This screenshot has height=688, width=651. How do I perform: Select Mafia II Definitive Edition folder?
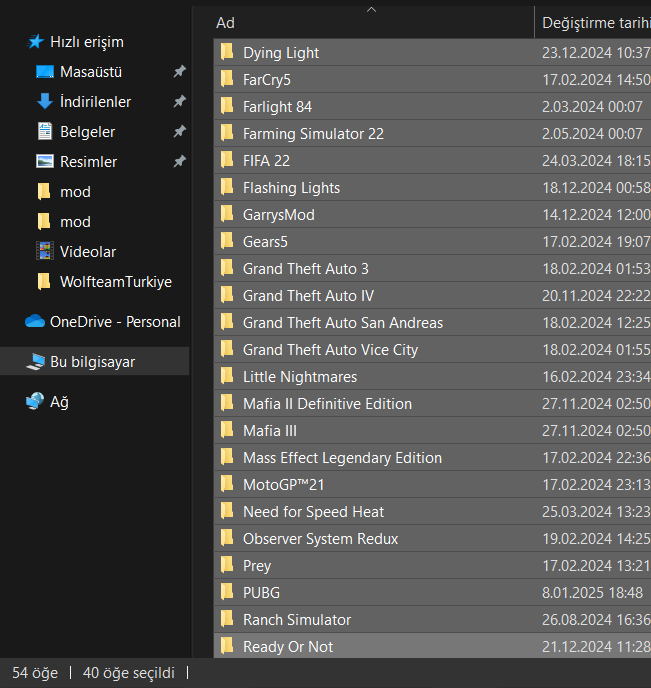click(x=327, y=404)
